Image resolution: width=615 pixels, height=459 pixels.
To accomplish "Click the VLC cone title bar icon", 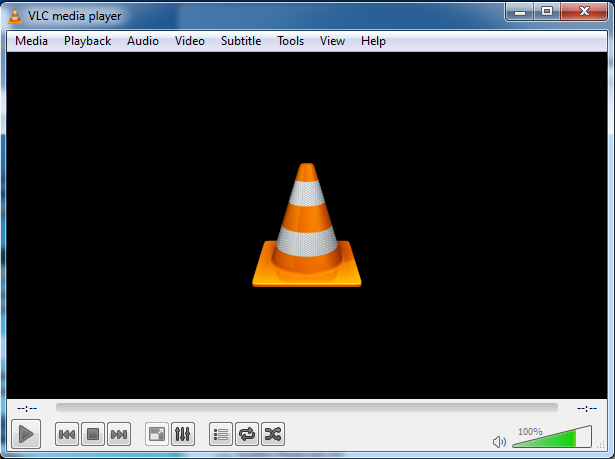I will [15, 16].
